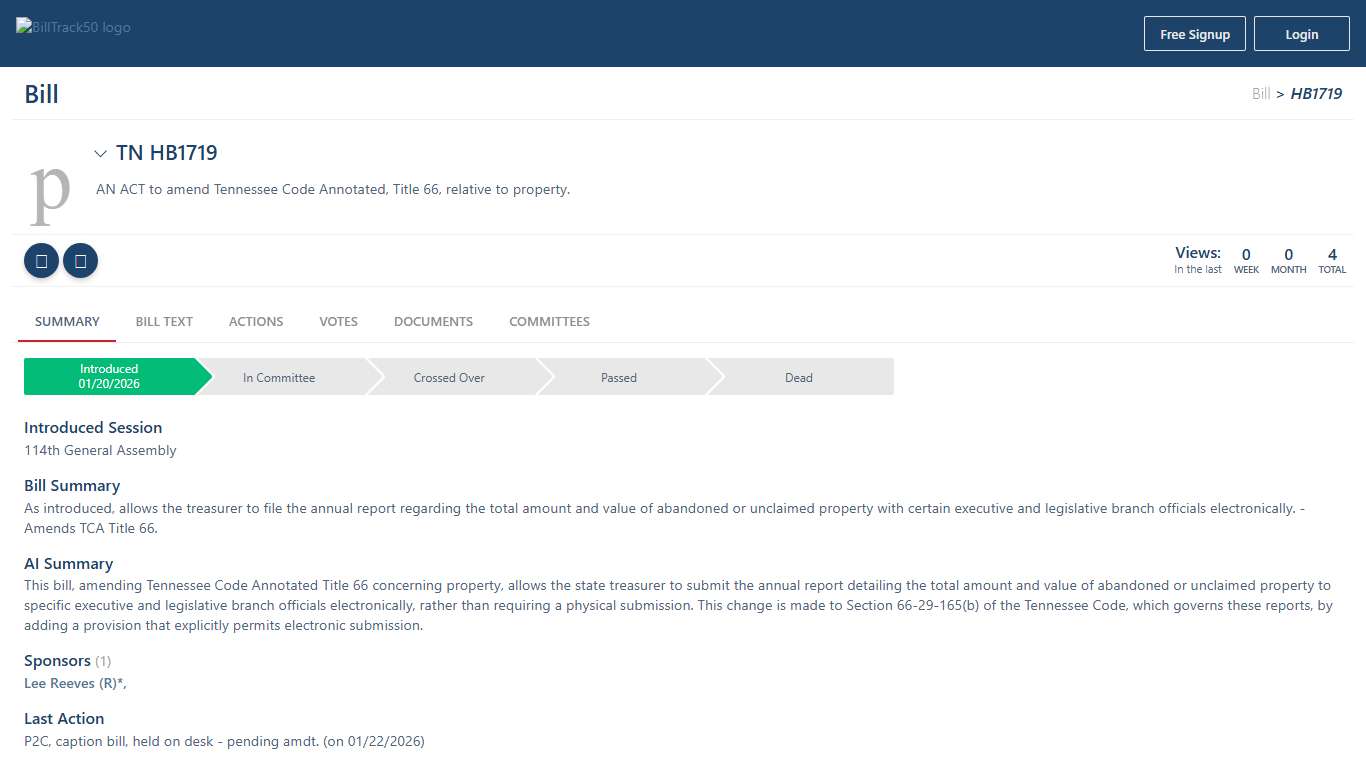Click the HB1719 breadcrumb item
Viewport: 1366px width, 768px height.
click(1316, 94)
